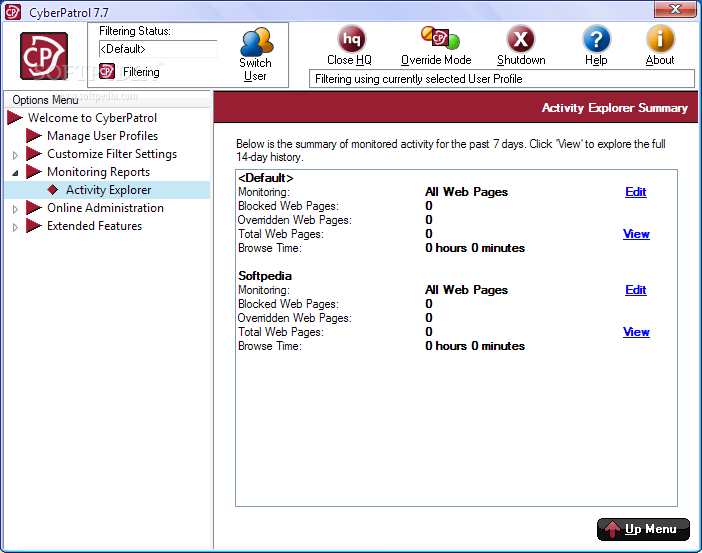Click View link for <Default> profile
This screenshot has width=702, height=553.
pyautogui.click(x=636, y=234)
